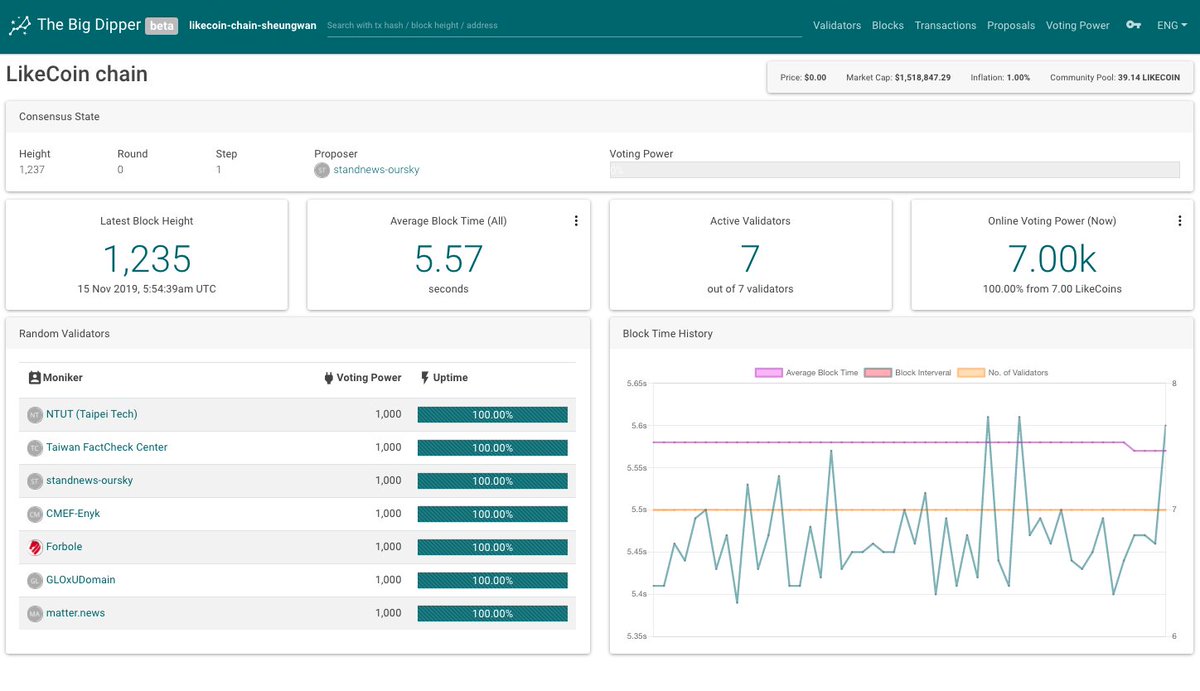Click the active validators count 7
1200x691 pixels.
[750, 259]
